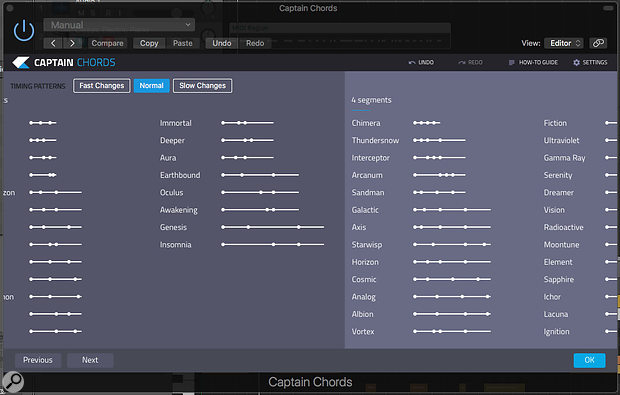This screenshot has width=620, height=395.
Task: Open the How-To Guide
Action: point(533,62)
